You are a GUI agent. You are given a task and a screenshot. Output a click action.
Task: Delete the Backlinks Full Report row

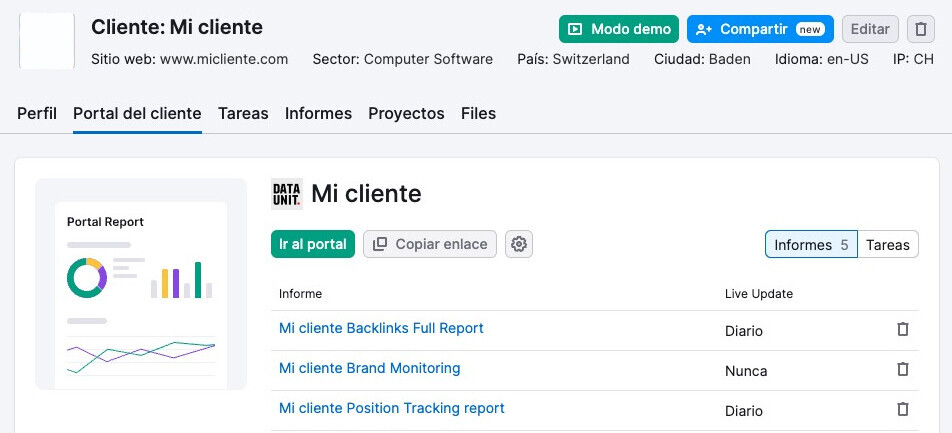point(903,329)
